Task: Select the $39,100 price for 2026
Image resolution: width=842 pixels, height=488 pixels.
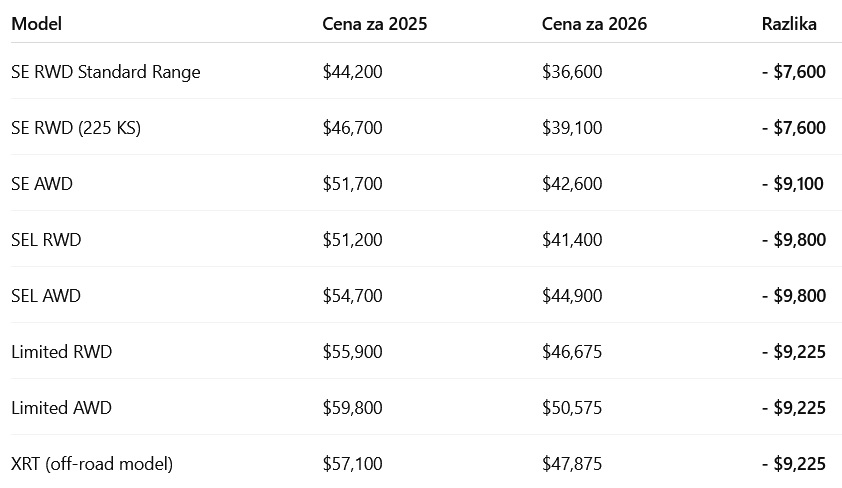Action: click(x=572, y=128)
